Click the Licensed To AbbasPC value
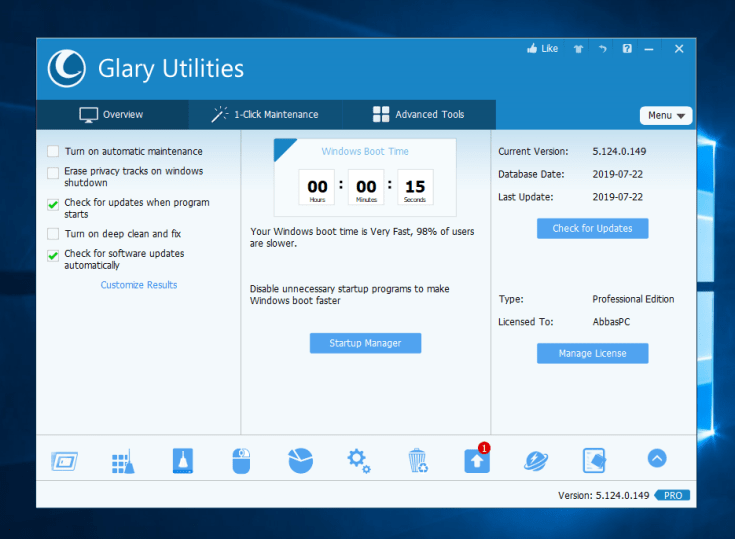Image resolution: width=735 pixels, height=539 pixels. coord(611,322)
